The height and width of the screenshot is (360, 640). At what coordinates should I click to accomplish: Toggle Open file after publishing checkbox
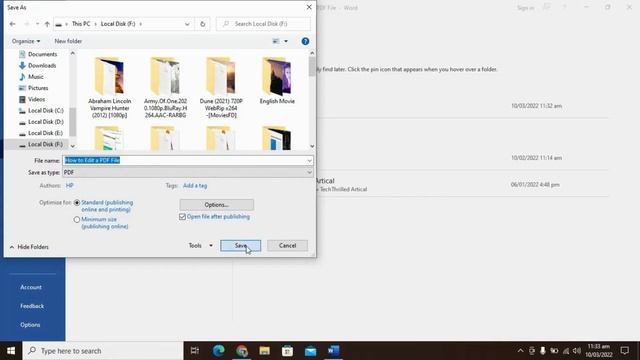tap(182, 217)
